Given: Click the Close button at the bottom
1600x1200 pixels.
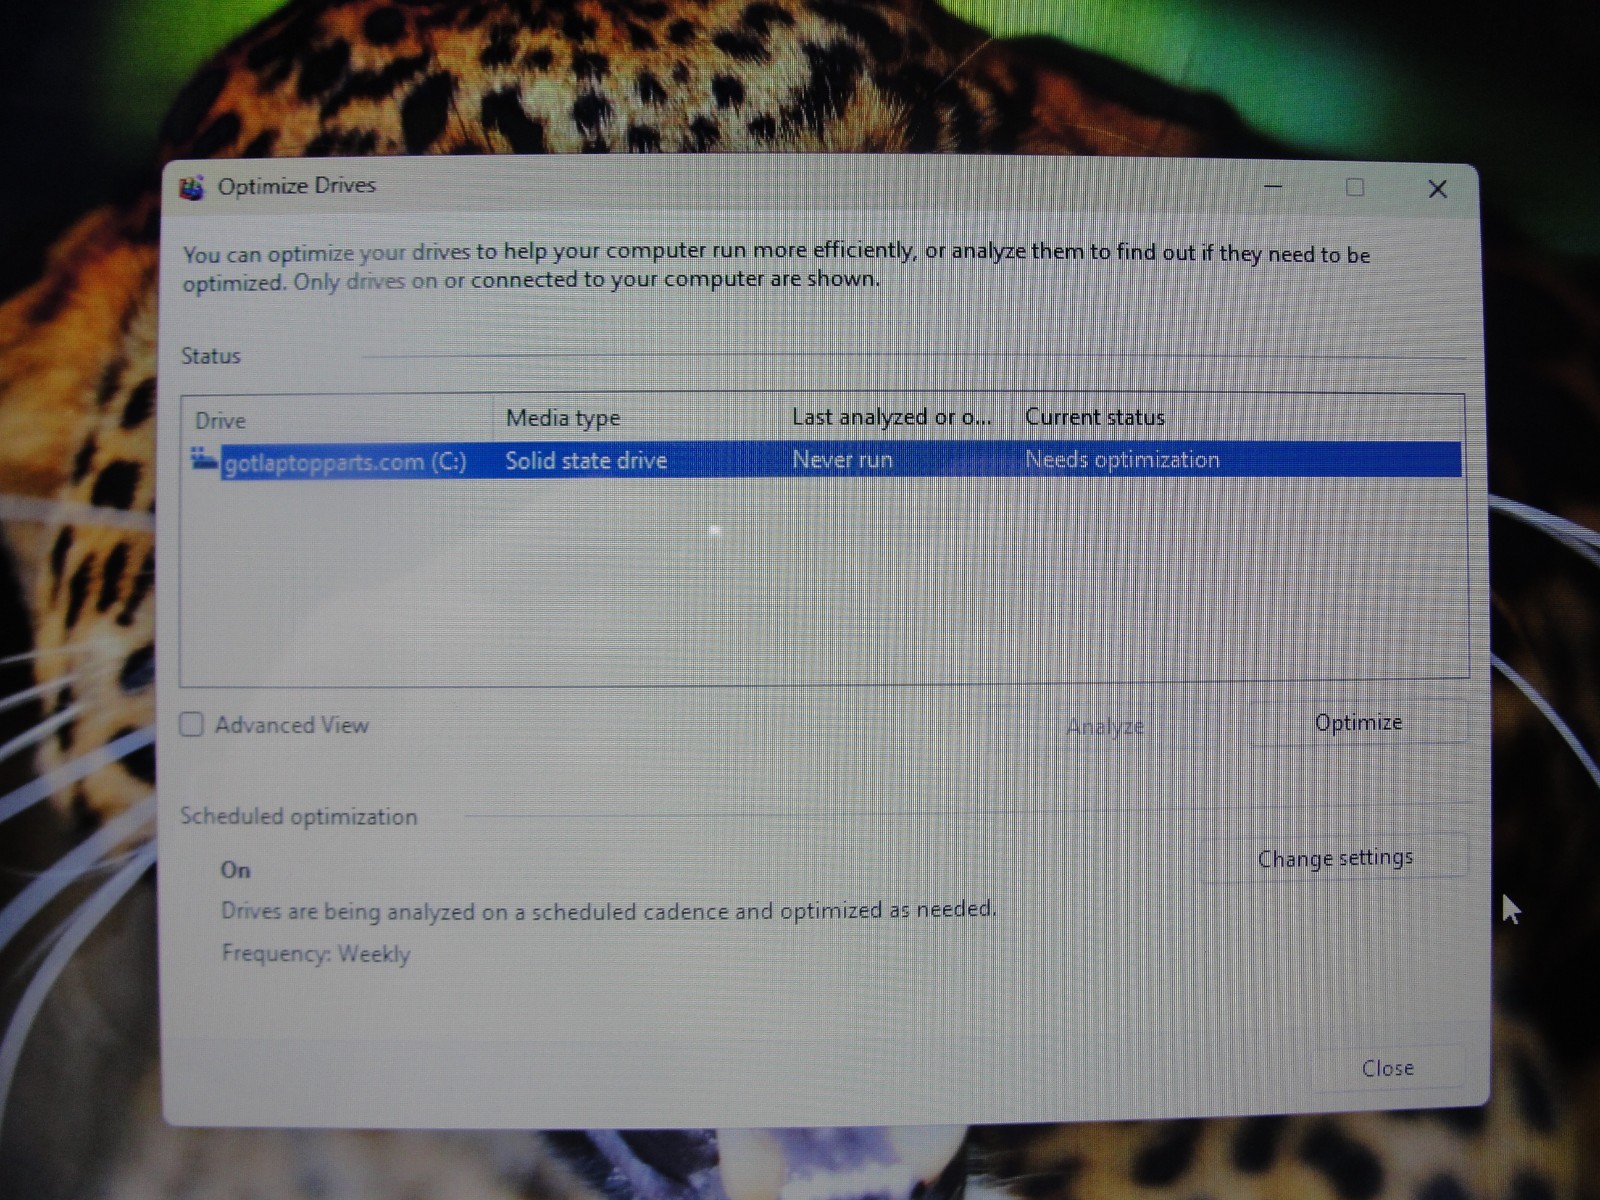Looking at the screenshot, I should (x=1388, y=1068).
